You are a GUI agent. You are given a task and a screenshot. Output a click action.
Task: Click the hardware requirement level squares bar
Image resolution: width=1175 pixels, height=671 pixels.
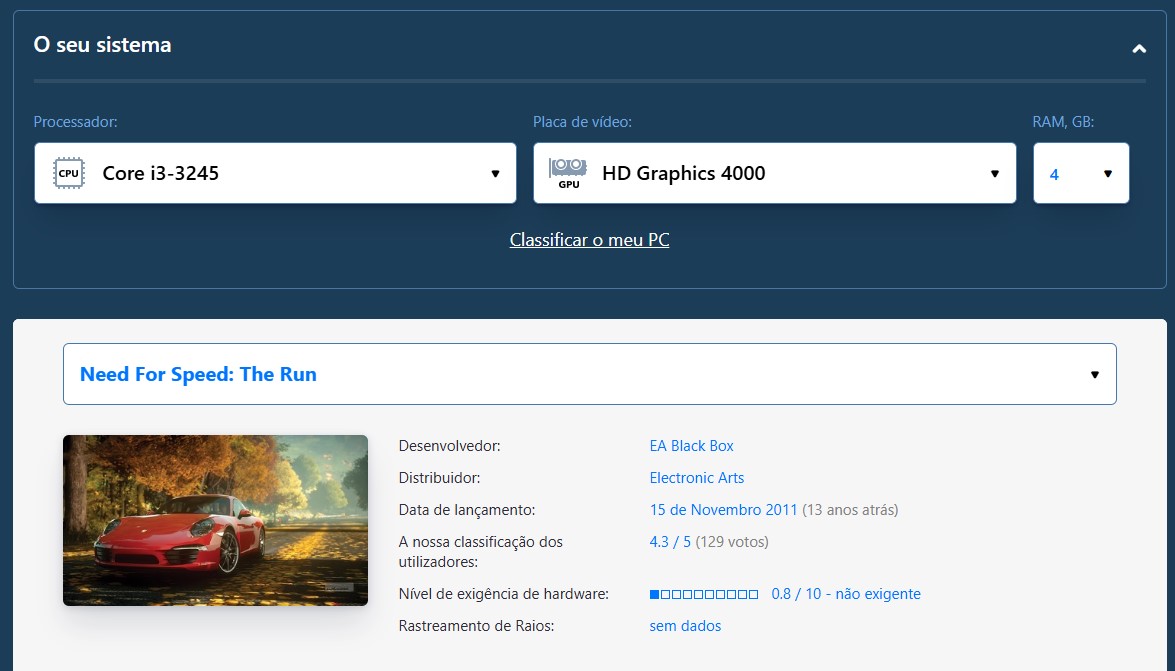coord(704,594)
